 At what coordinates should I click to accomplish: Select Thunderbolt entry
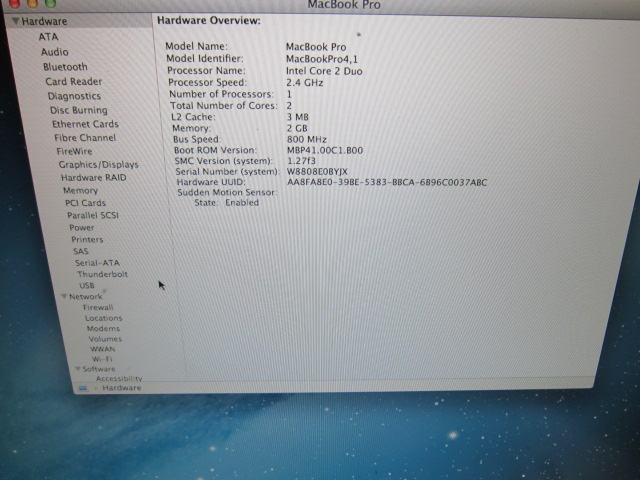[102, 274]
